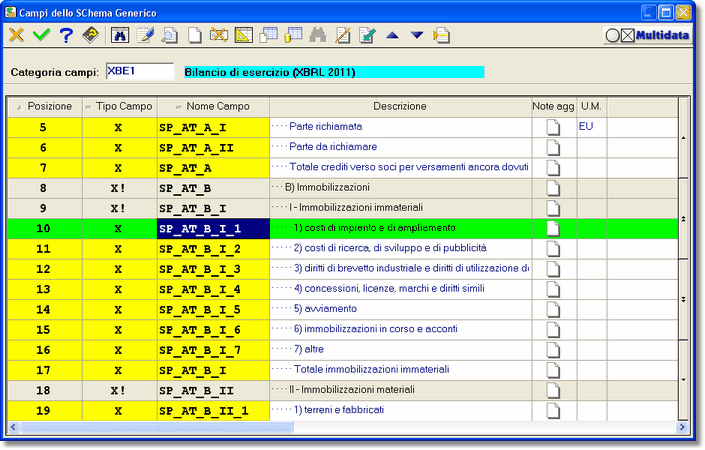Click the EU unit value in row 5
The width and height of the screenshot is (705, 450).
click(x=586, y=126)
